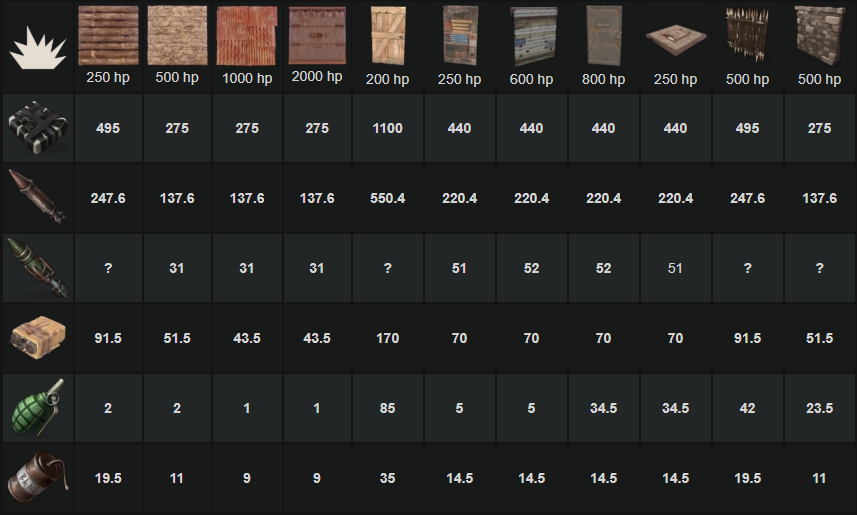The height and width of the screenshot is (515, 857).
Task: Click the question mark under high stone wall
Action: [x=820, y=268]
